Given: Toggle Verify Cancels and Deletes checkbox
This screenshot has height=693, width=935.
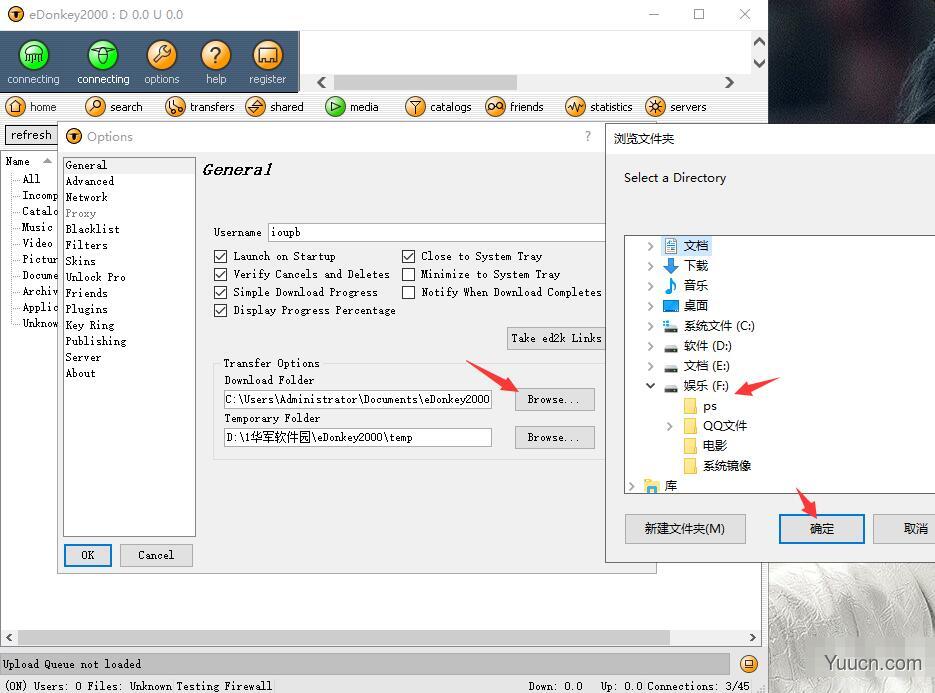Looking at the screenshot, I should 221,274.
